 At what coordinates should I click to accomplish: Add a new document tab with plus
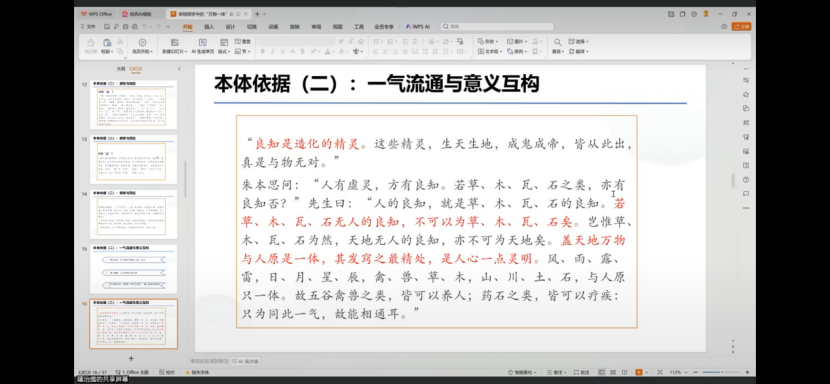pos(257,14)
